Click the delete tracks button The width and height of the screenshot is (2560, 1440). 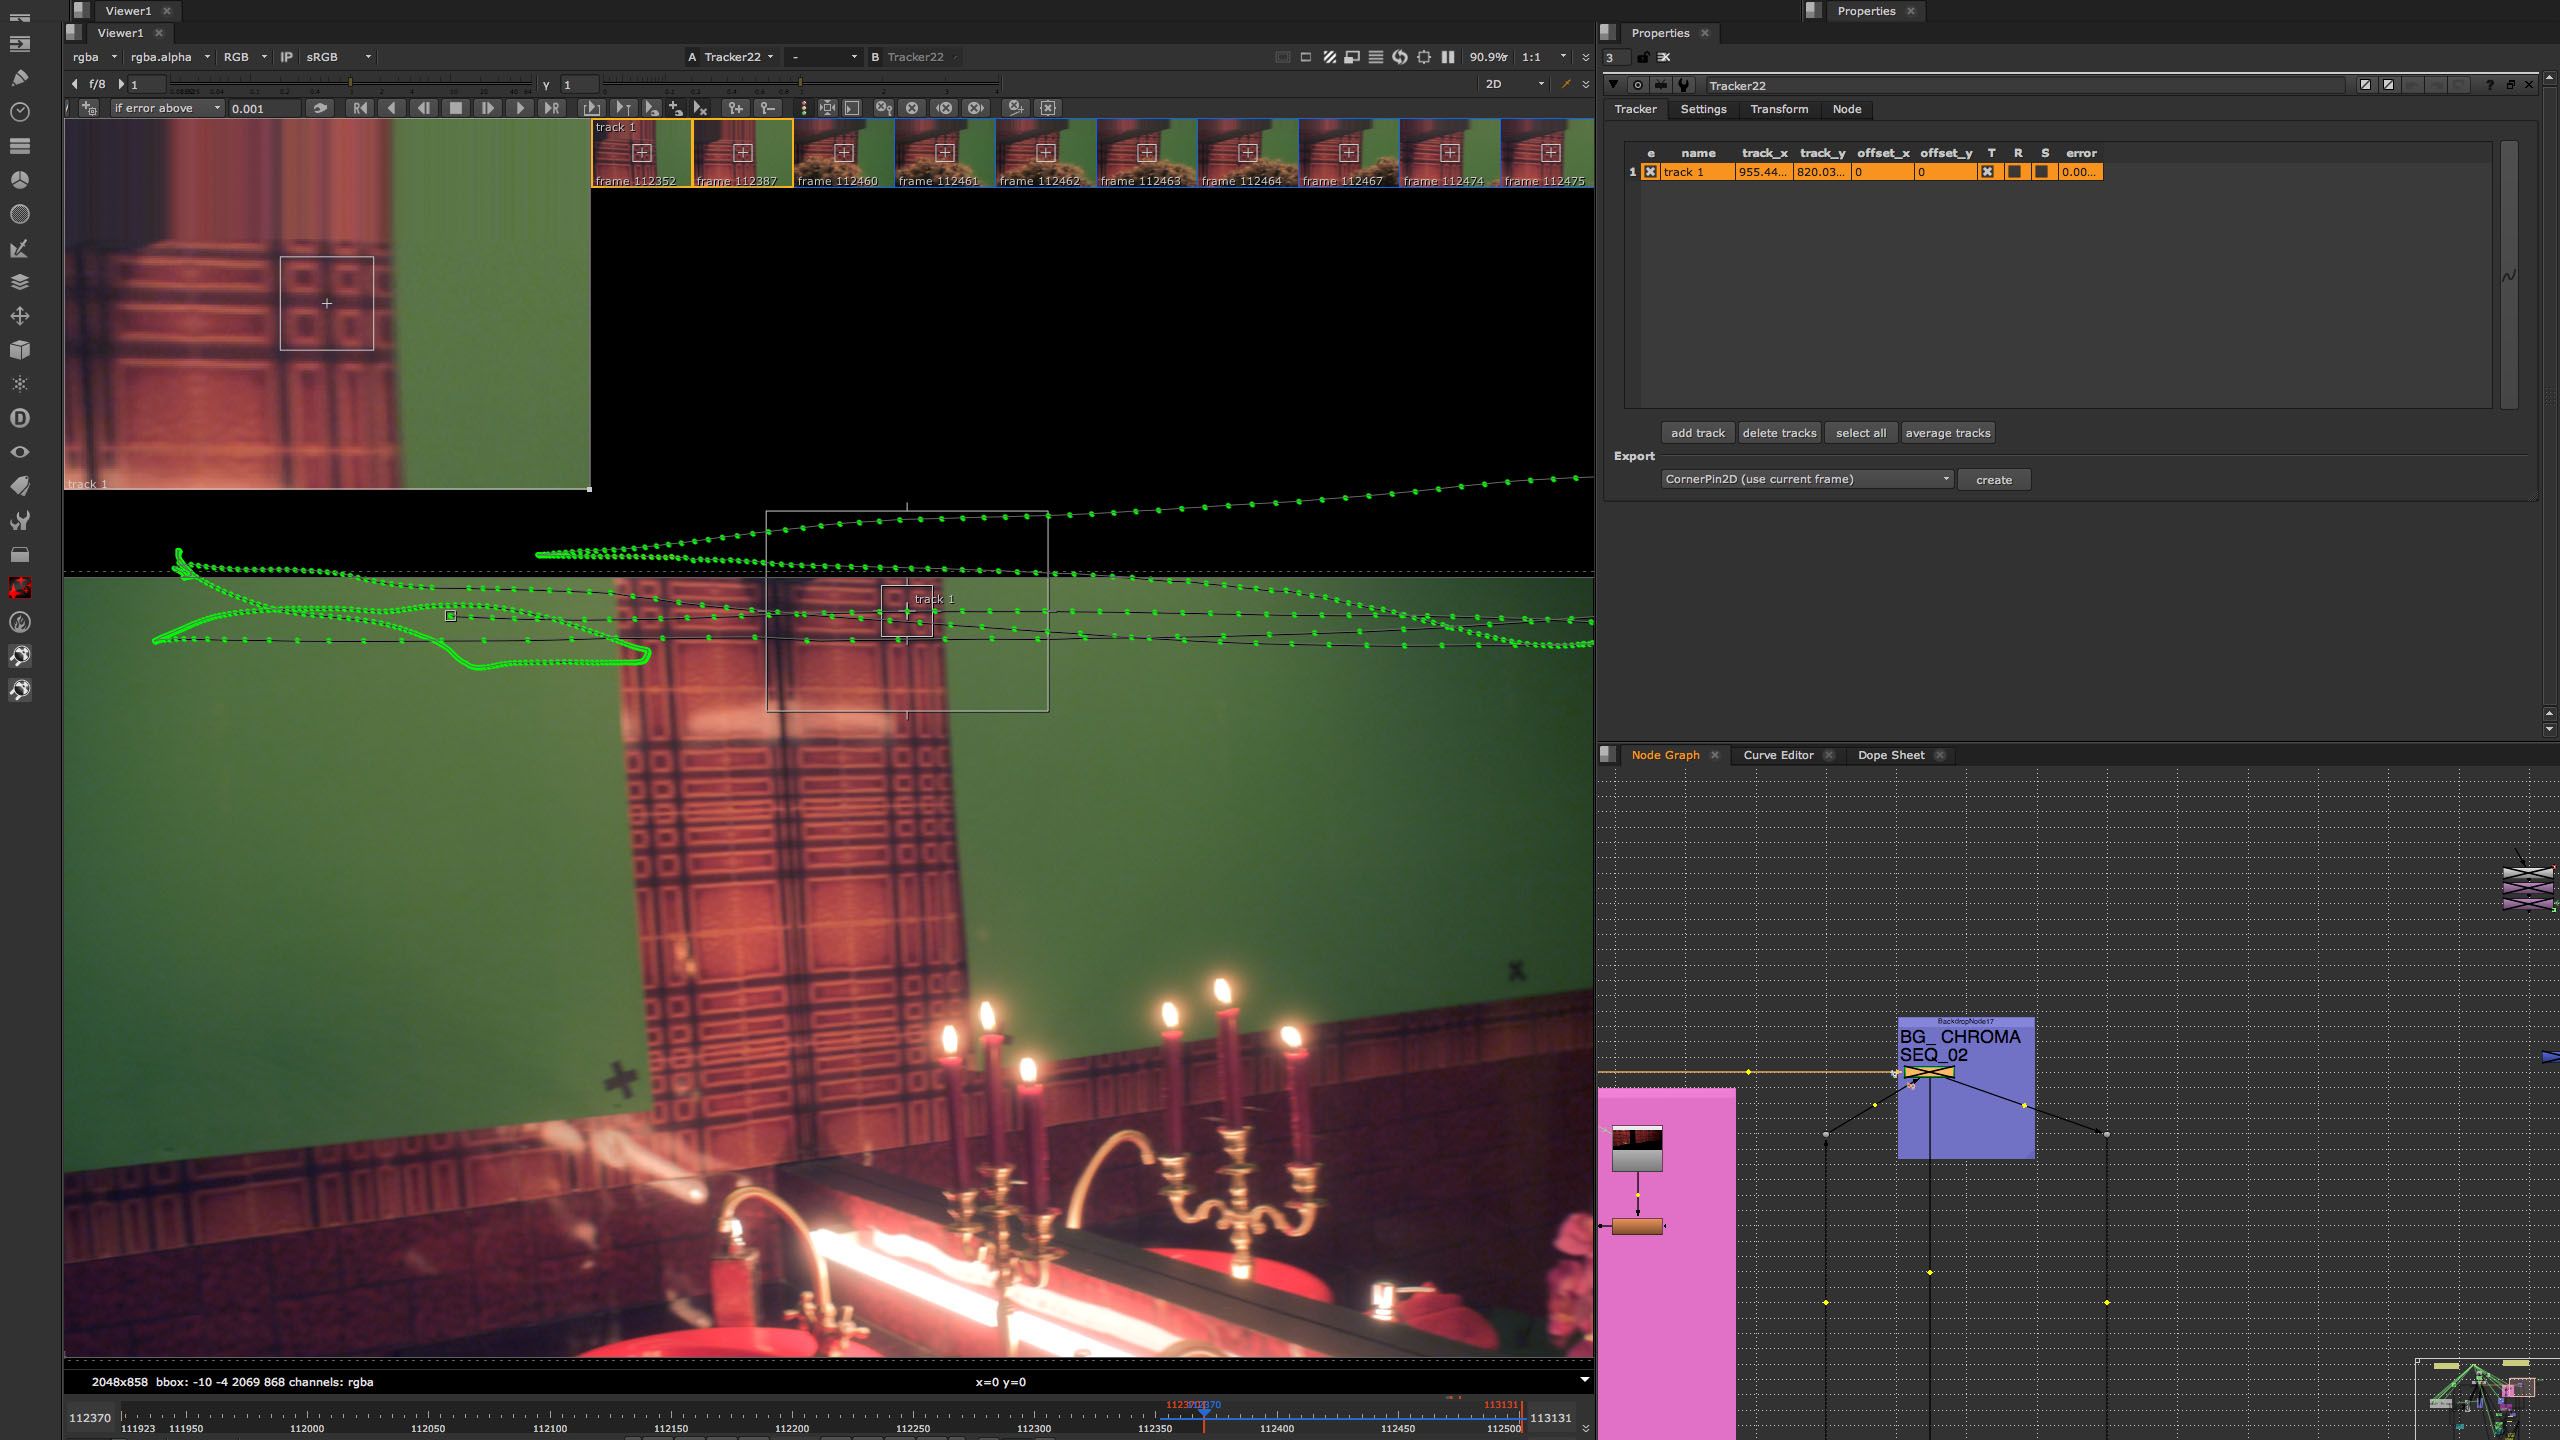click(x=1779, y=433)
